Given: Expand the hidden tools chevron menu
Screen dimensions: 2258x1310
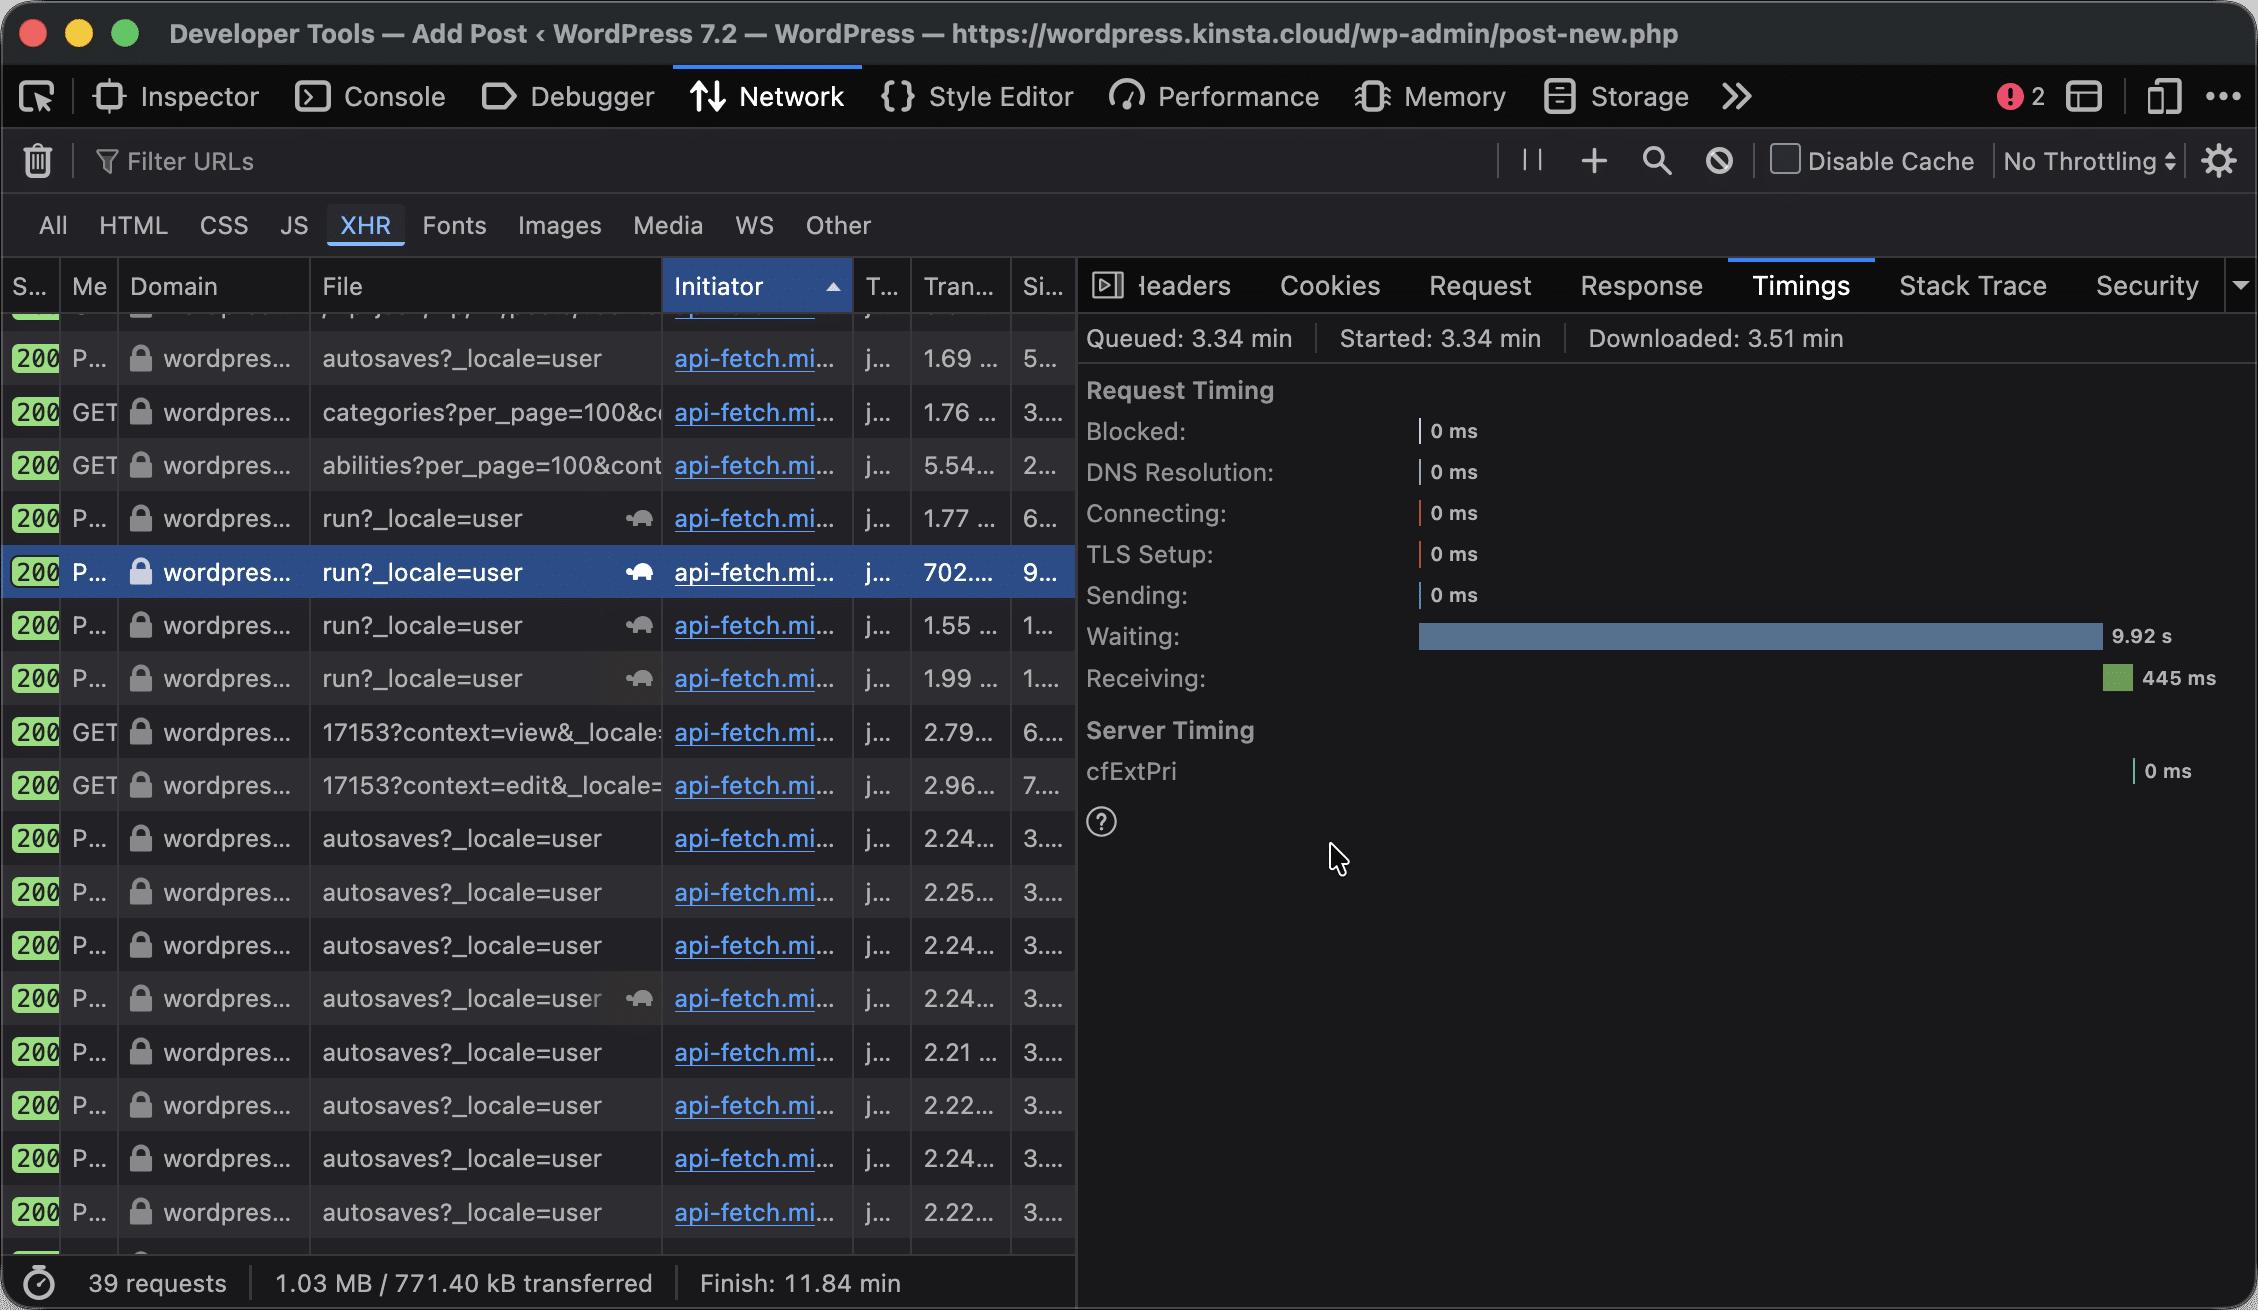Looking at the screenshot, I should 1737,97.
